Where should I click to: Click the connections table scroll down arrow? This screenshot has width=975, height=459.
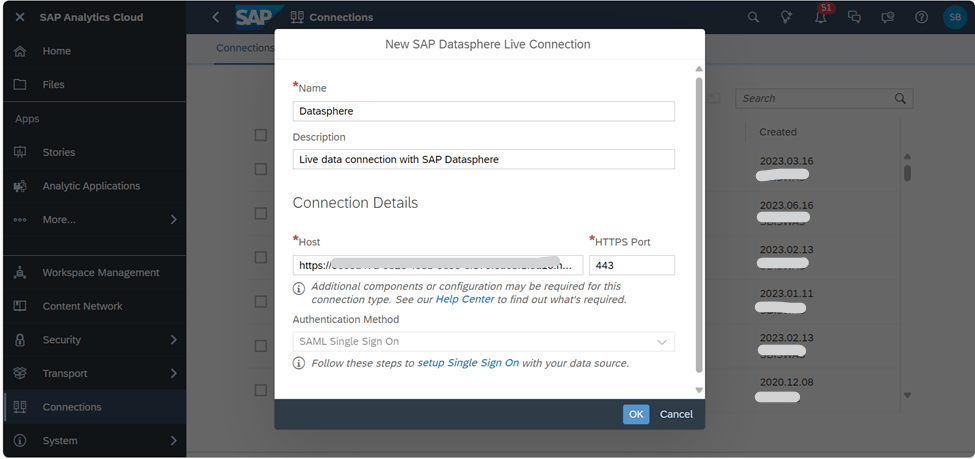(907, 395)
